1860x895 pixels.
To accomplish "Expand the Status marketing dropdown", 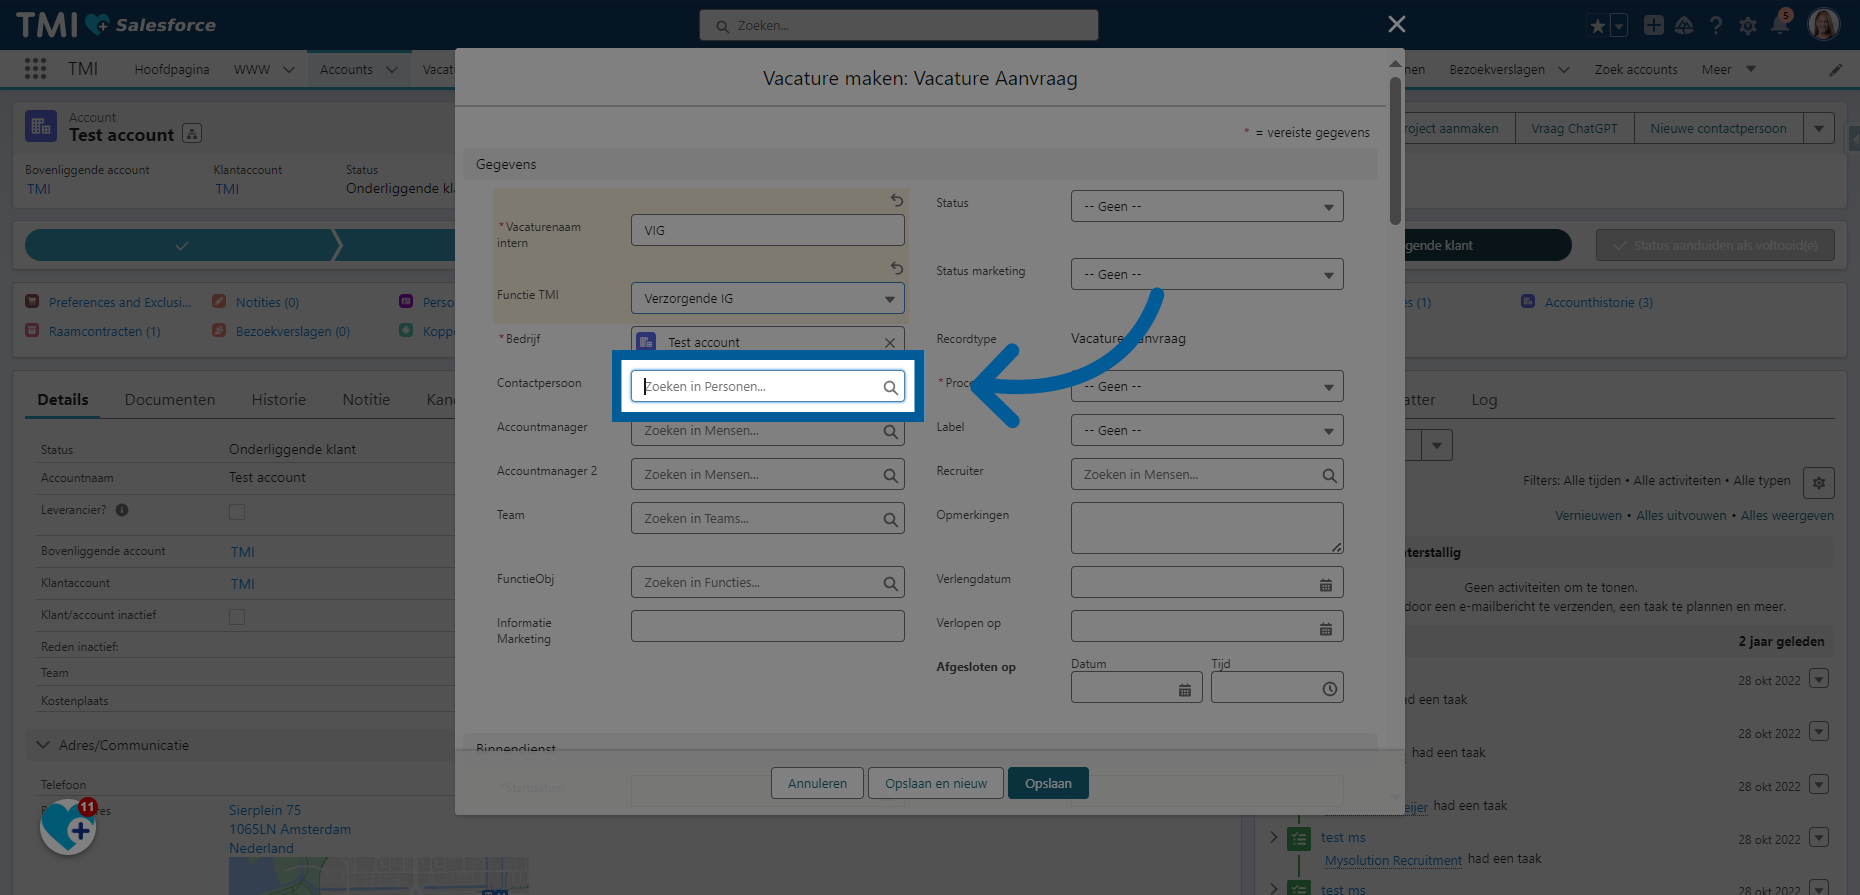I will pos(1206,275).
